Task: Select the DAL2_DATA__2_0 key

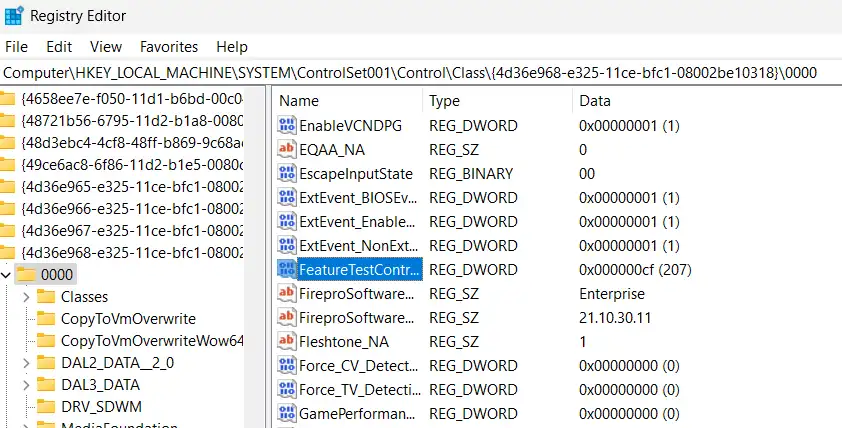Action: (x=118, y=363)
